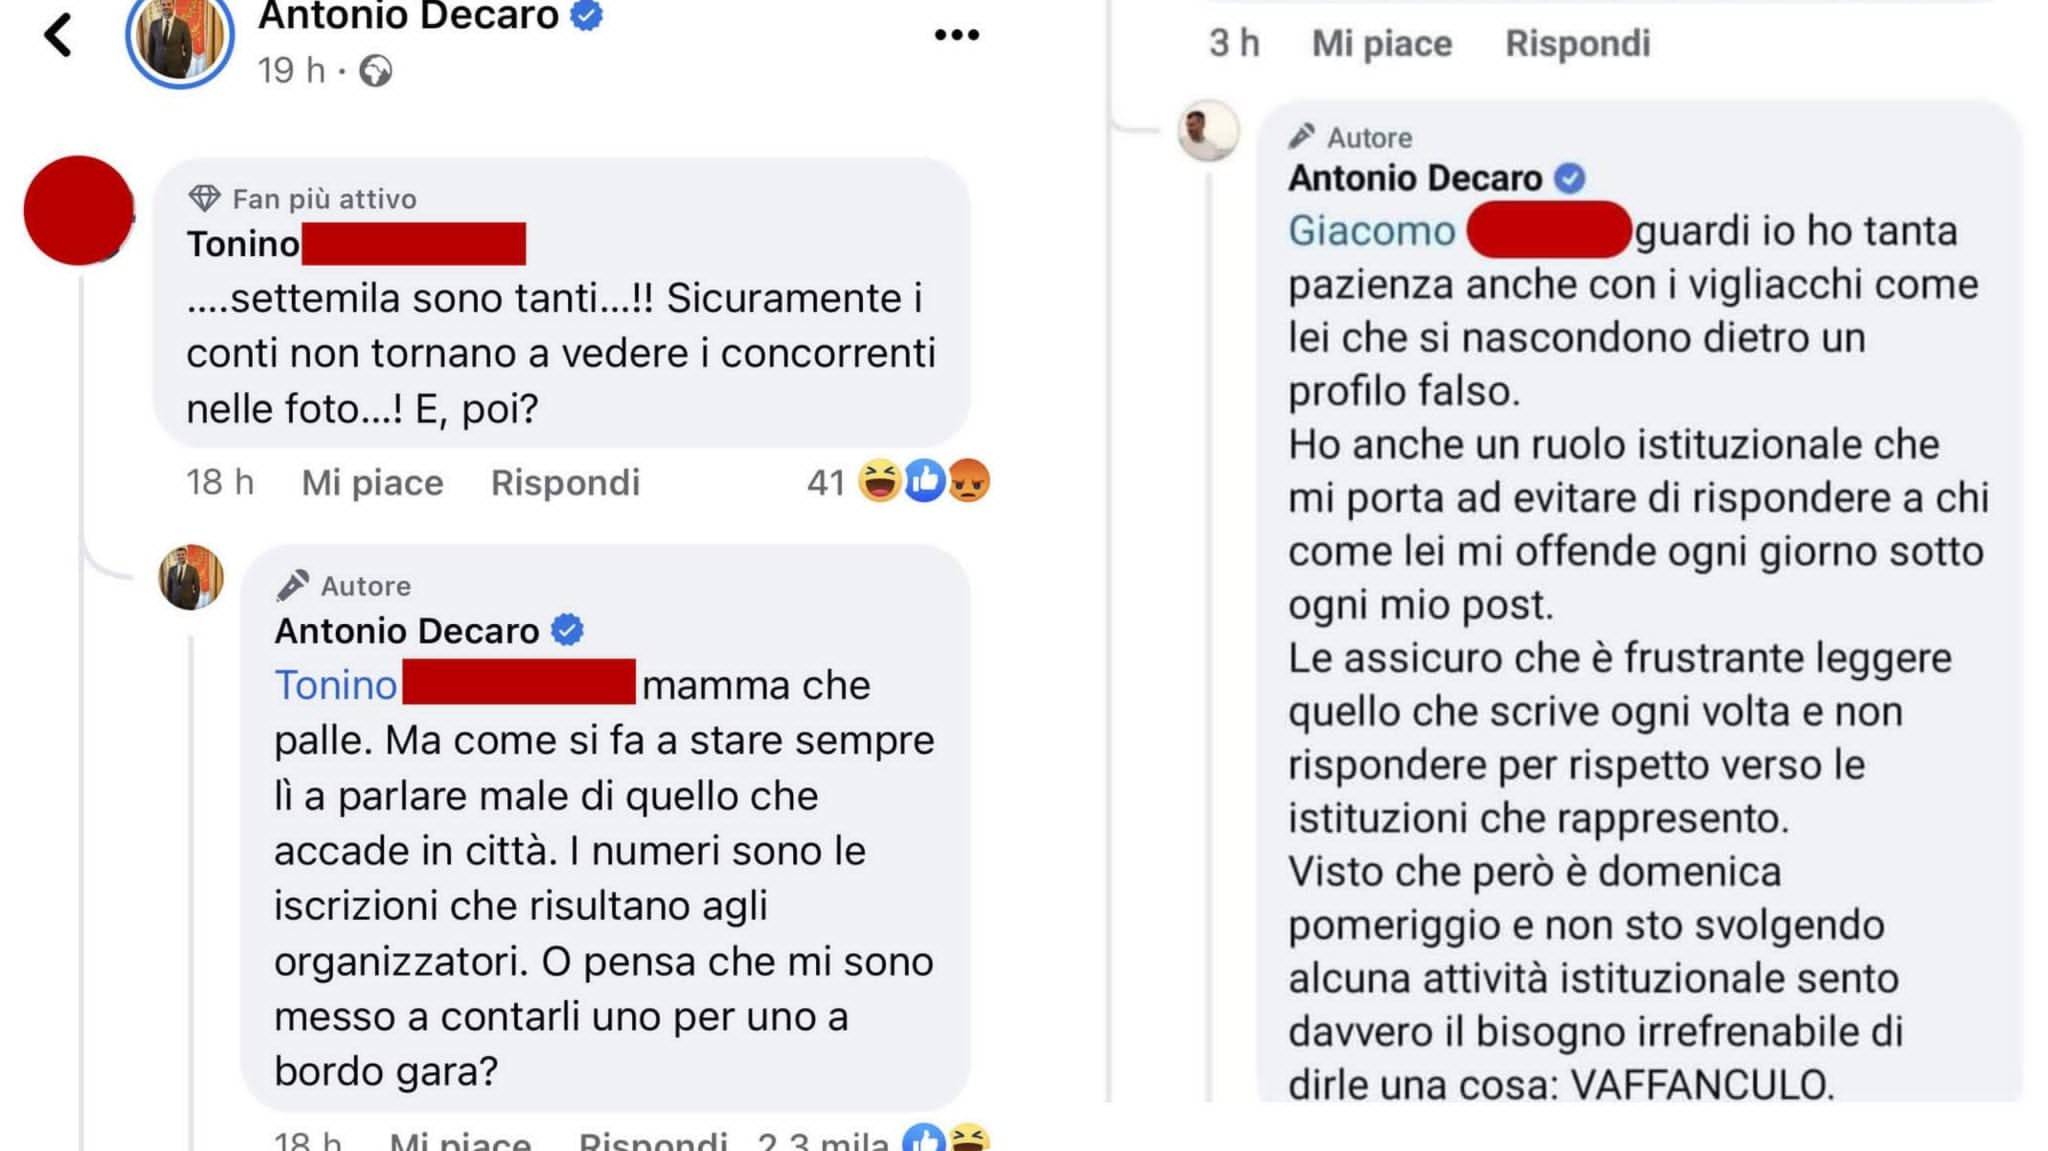Click 'Mi piace' at top of right panel
This screenshot has height=1151, width=2048.
point(1381,44)
